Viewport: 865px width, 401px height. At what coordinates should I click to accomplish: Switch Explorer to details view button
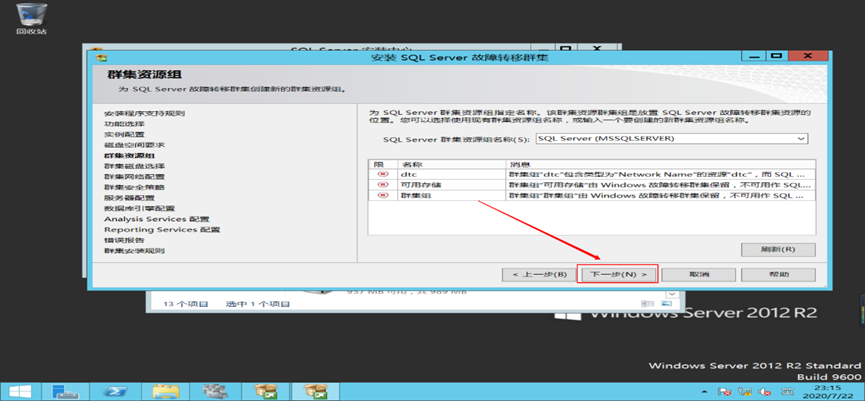pos(646,304)
